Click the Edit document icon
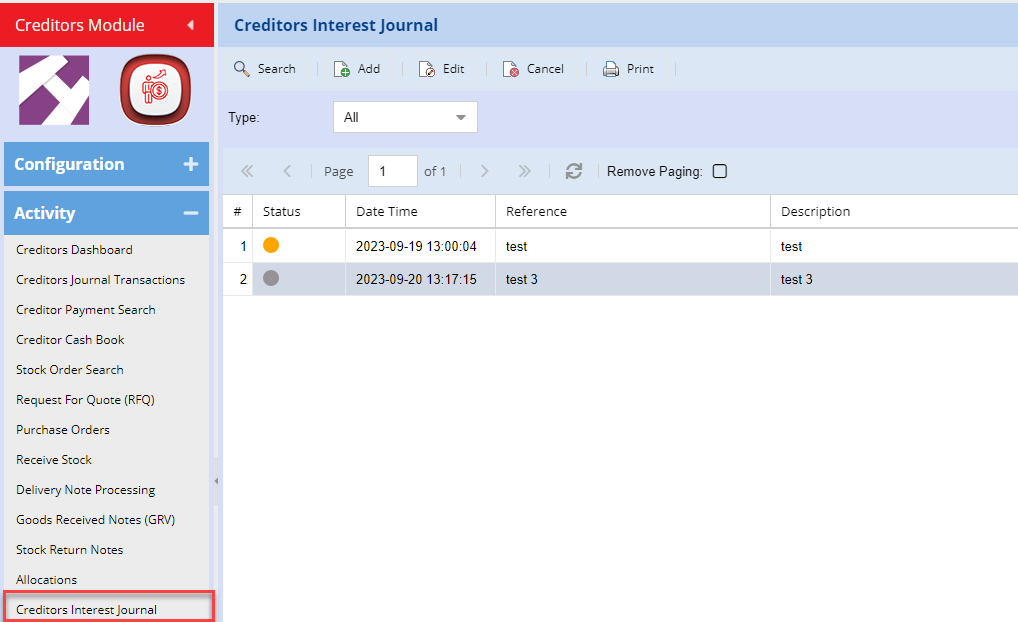The height and width of the screenshot is (622, 1018). [427, 69]
